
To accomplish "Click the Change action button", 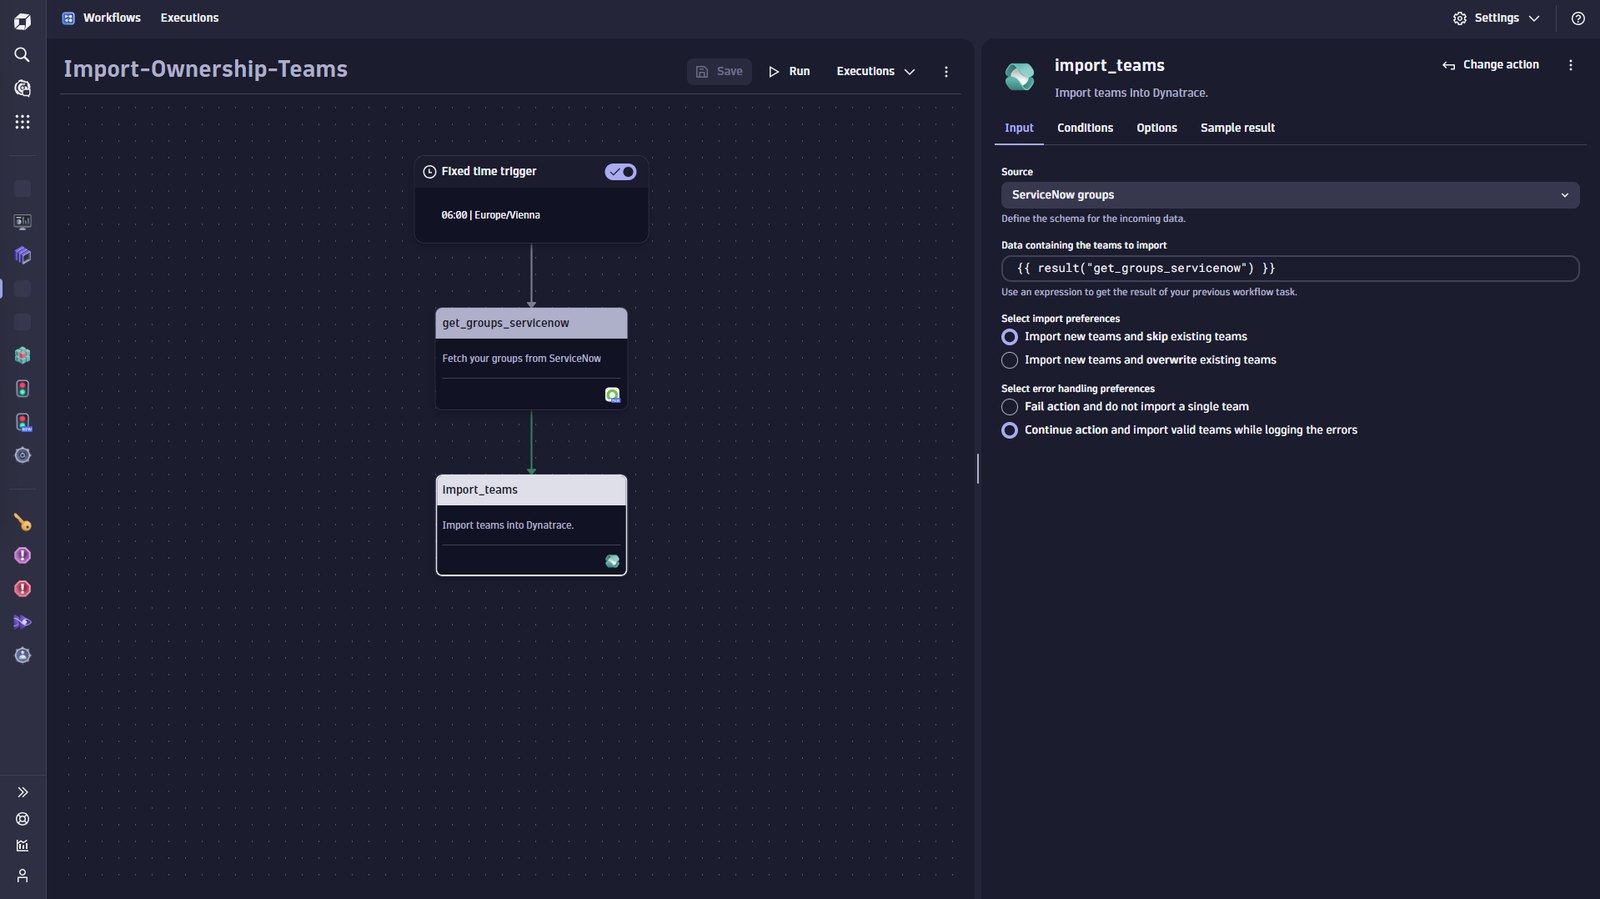I will click(x=1490, y=65).
